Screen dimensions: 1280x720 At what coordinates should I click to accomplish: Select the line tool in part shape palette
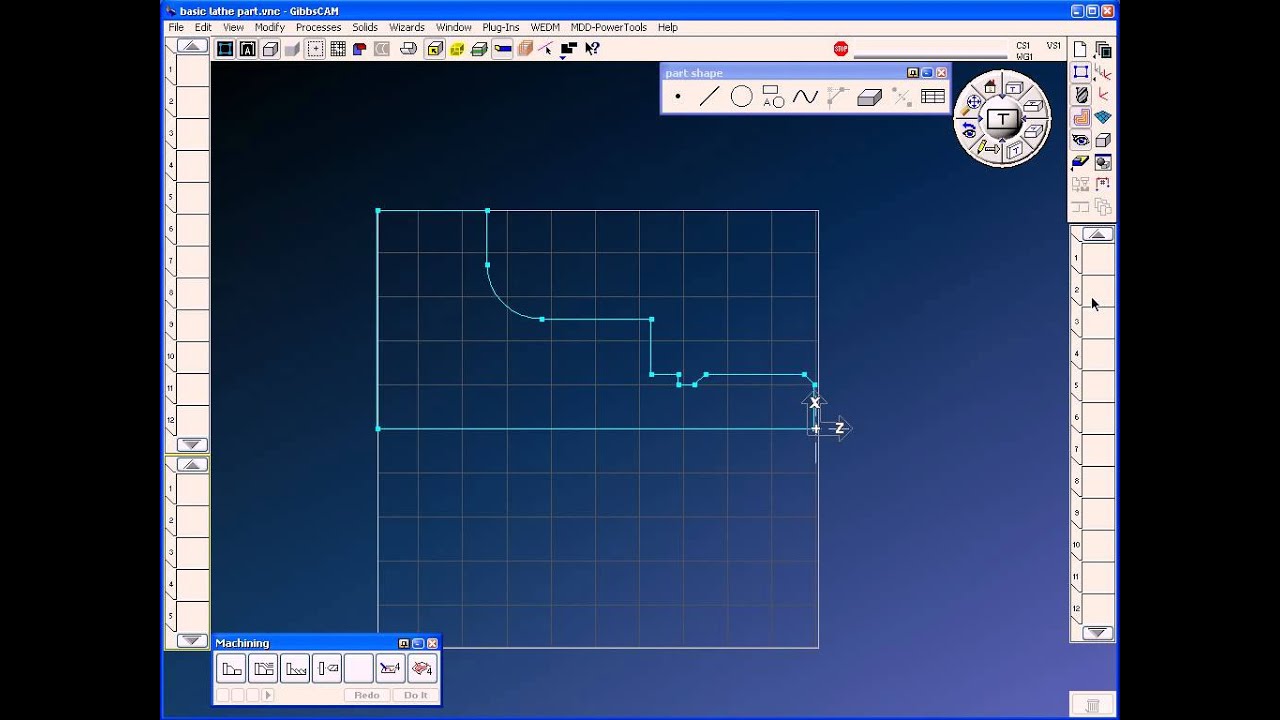click(709, 97)
